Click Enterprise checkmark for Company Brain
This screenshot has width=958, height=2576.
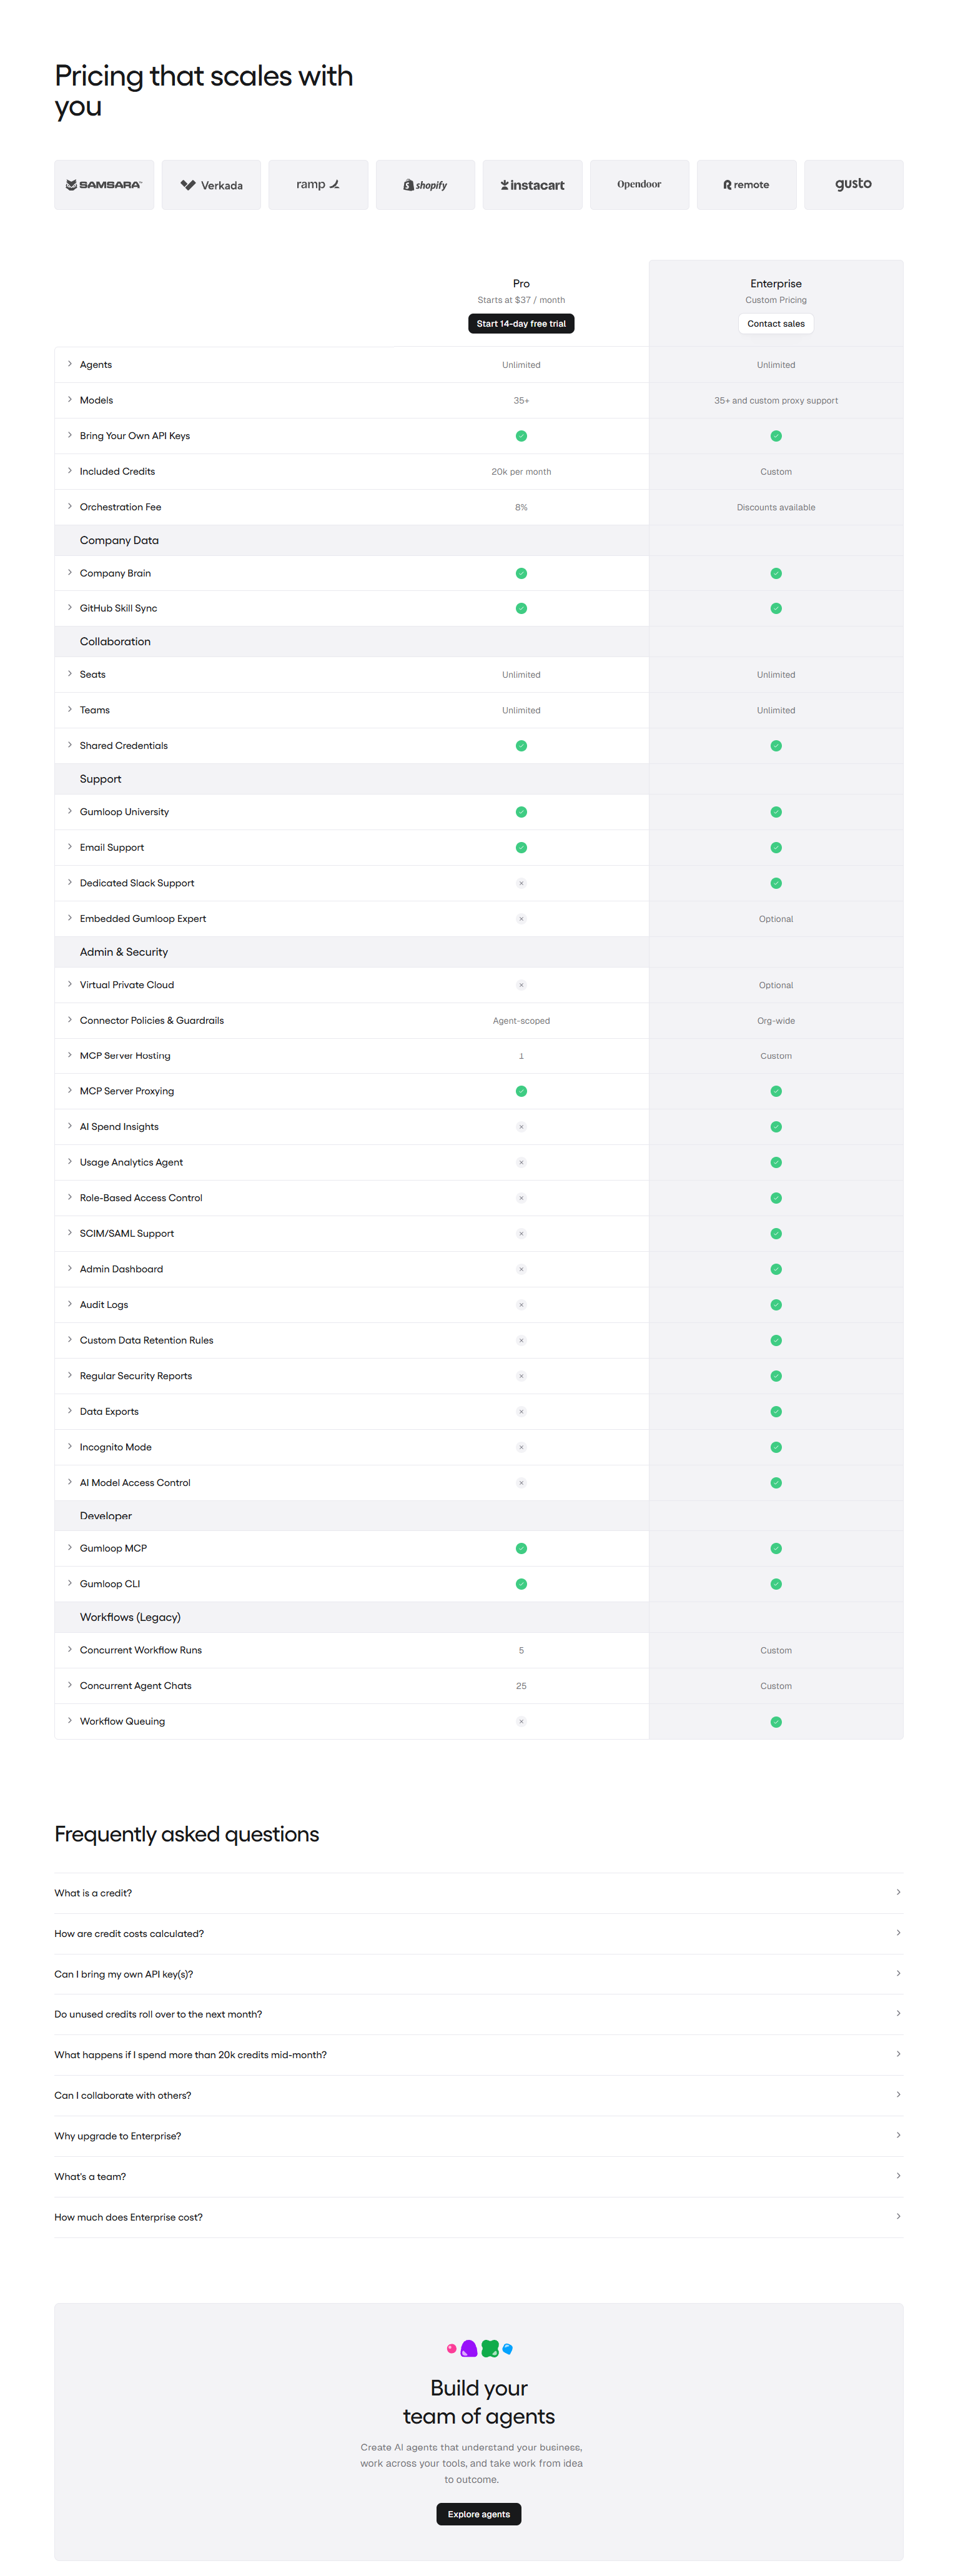tap(776, 573)
